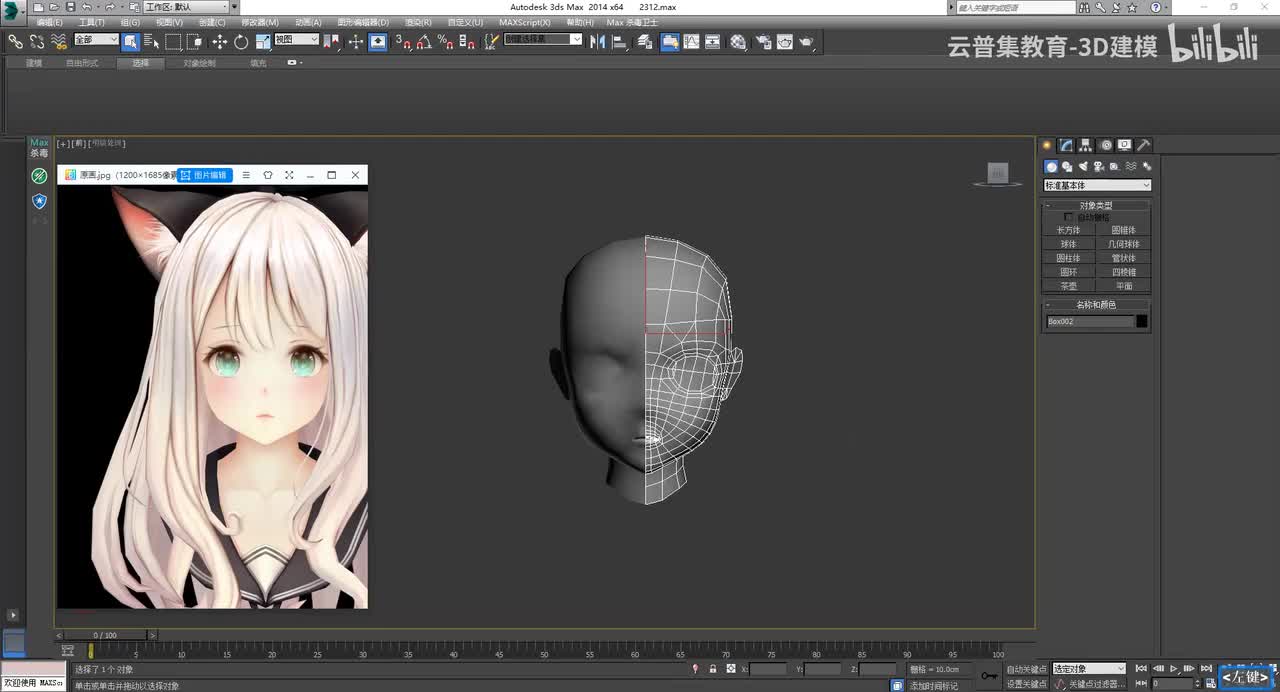This screenshot has width=1280, height=692.
Task: Click the 长方体 box button
Action: (x=1068, y=230)
